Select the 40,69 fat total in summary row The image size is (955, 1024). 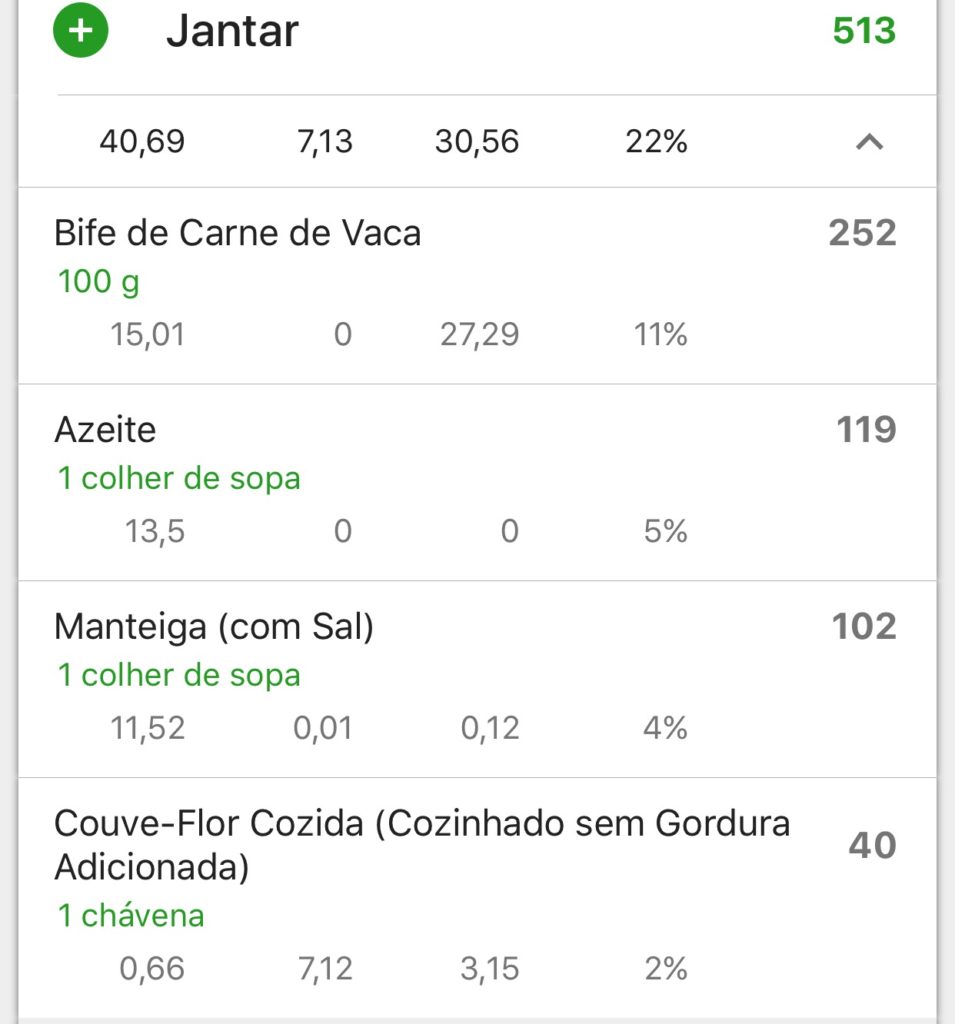[x=142, y=142]
